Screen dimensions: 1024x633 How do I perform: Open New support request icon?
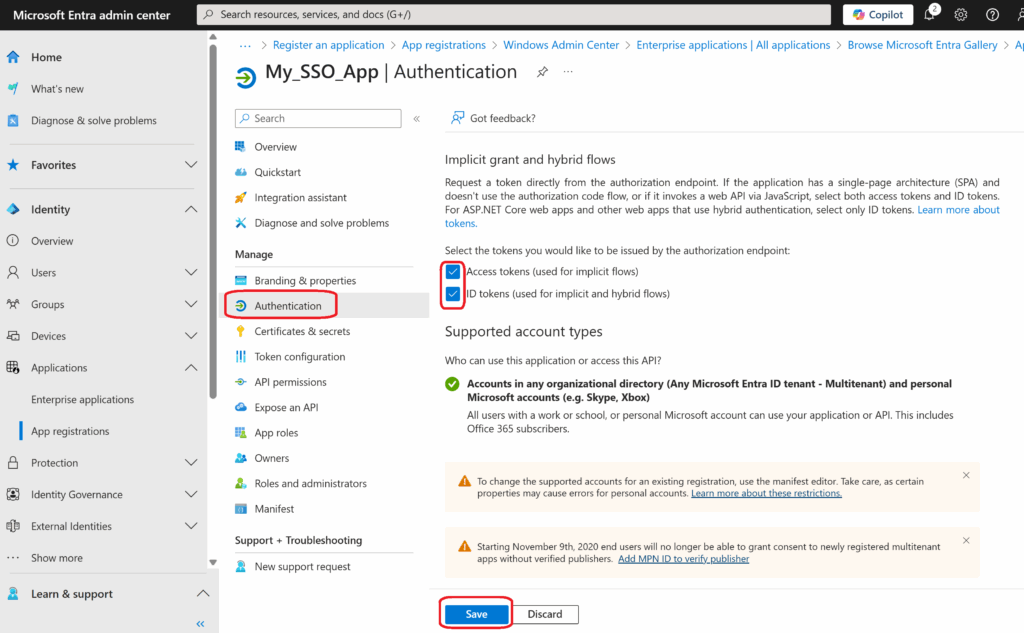point(240,566)
